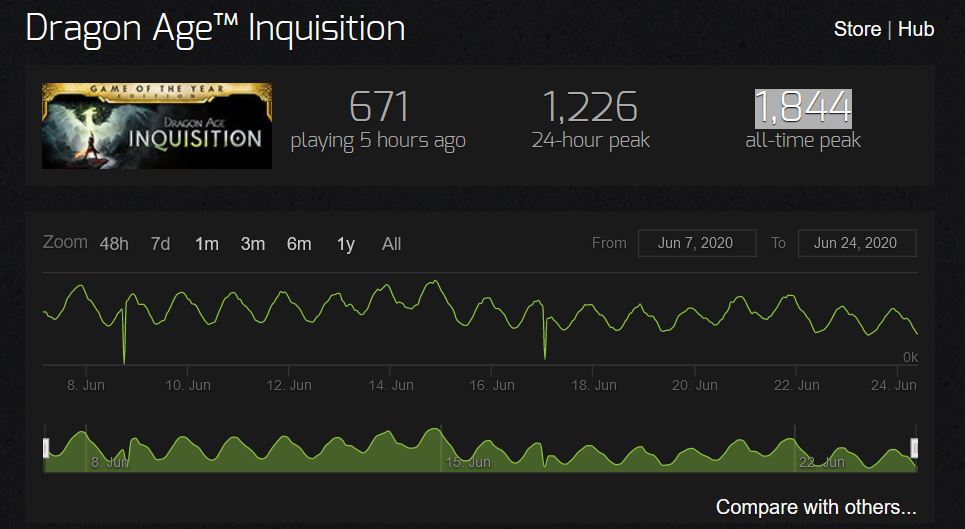This screenshot has height=529, width=965.
Task: Grab the right navigator range handle
Action: [x=914, y=448]
